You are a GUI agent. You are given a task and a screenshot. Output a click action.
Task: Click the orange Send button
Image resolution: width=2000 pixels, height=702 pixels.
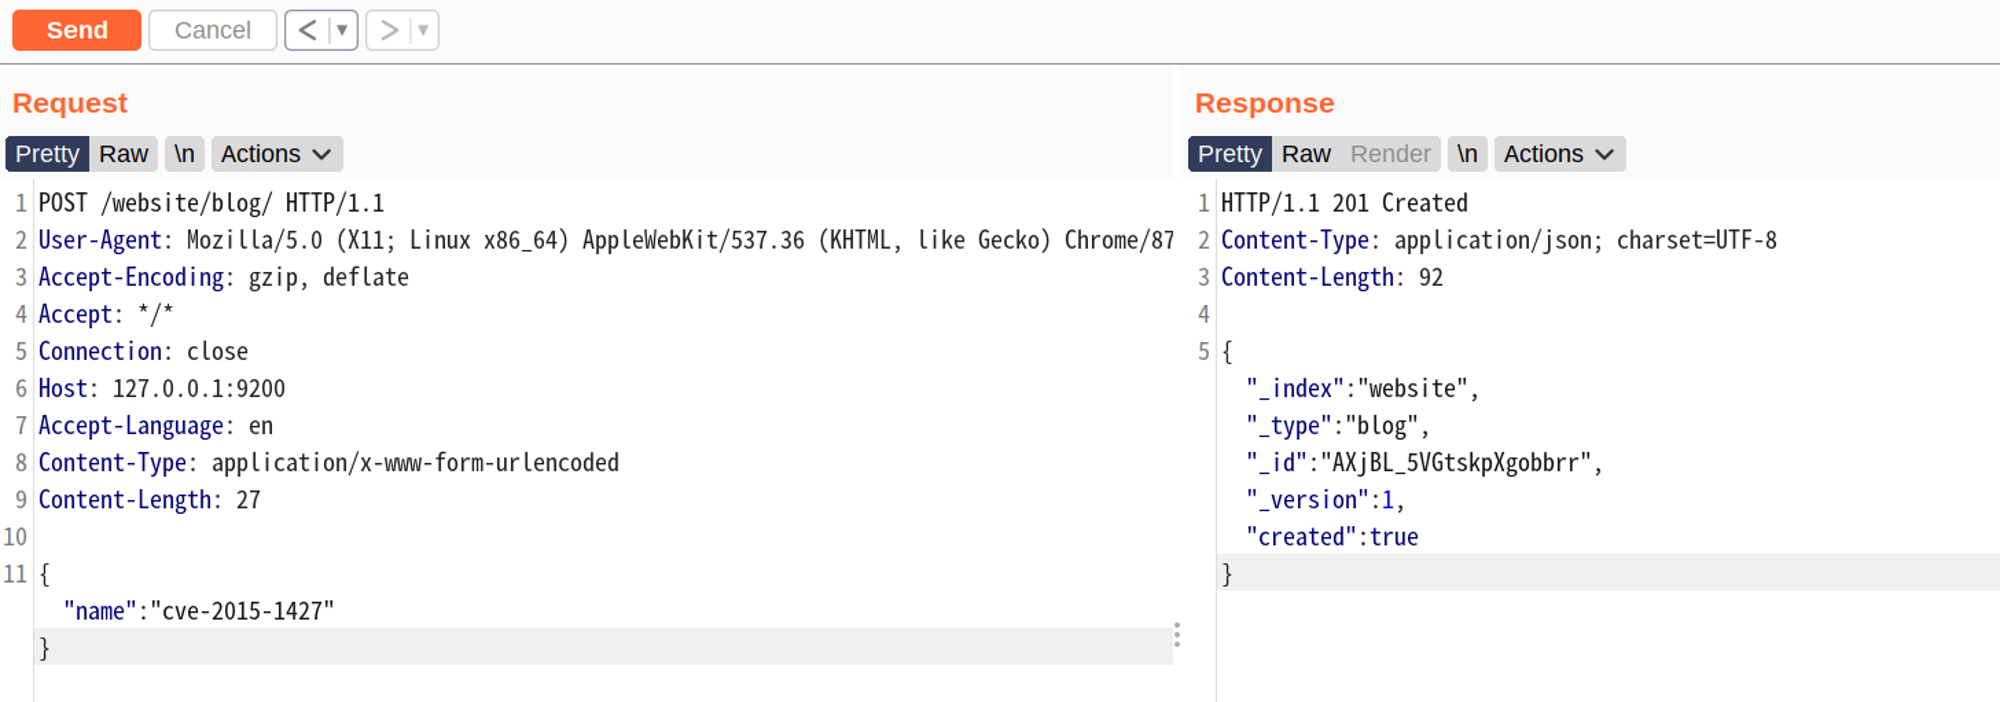click(x=77, y=30)
